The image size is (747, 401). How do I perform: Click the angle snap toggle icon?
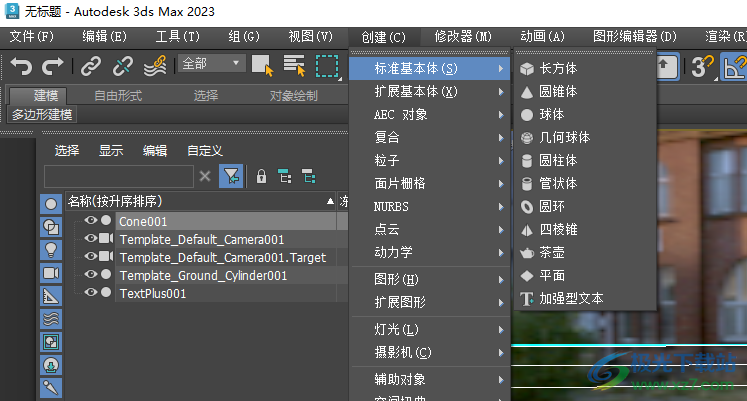coord(735,67)
